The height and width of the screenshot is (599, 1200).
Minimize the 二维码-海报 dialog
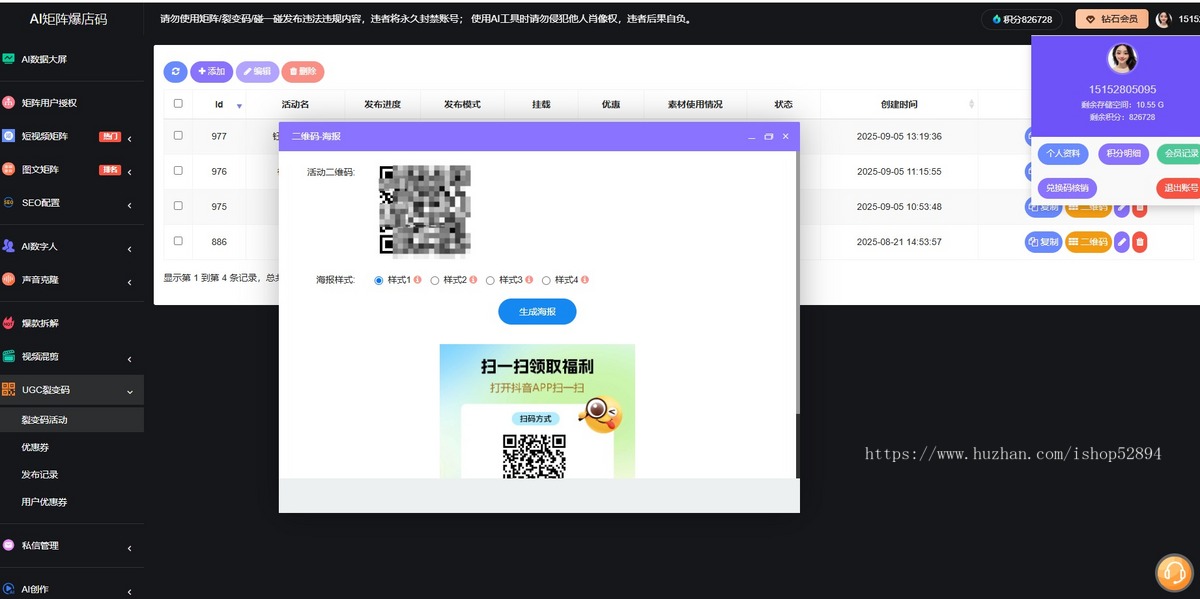tap(752, 136)
